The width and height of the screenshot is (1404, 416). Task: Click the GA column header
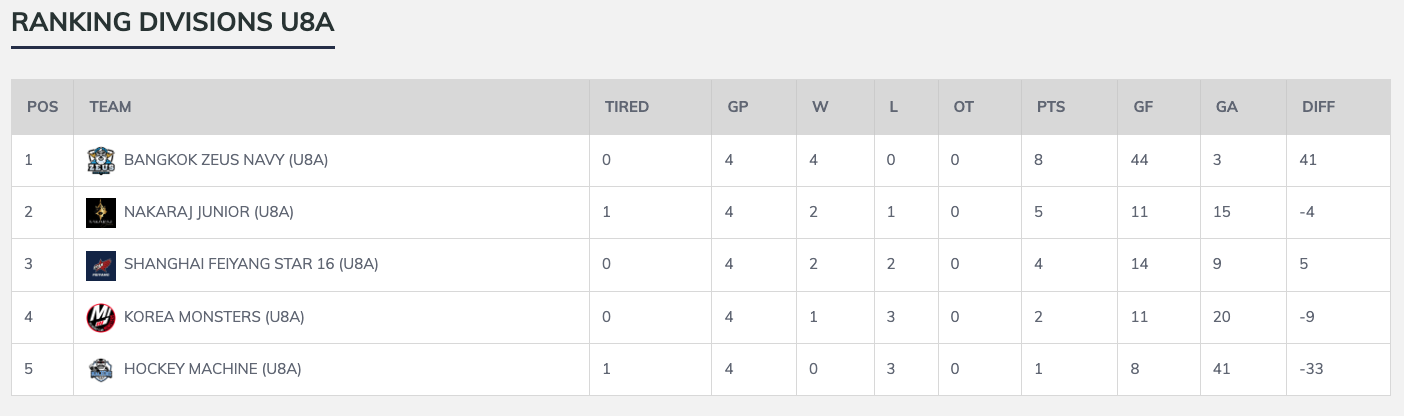click(1227, 107)
